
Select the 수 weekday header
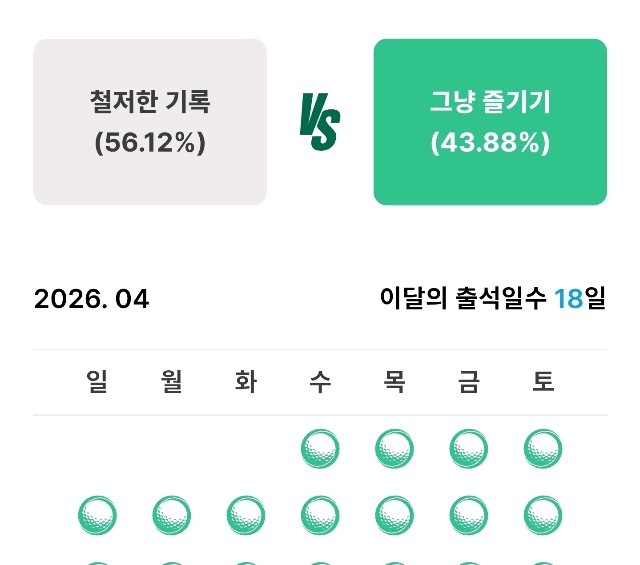click(x=320, y=381)
